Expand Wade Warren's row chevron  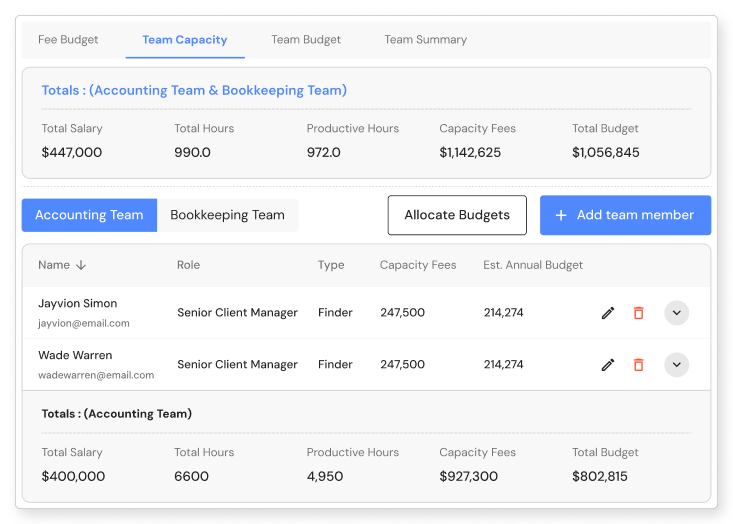tap(677, 365)
